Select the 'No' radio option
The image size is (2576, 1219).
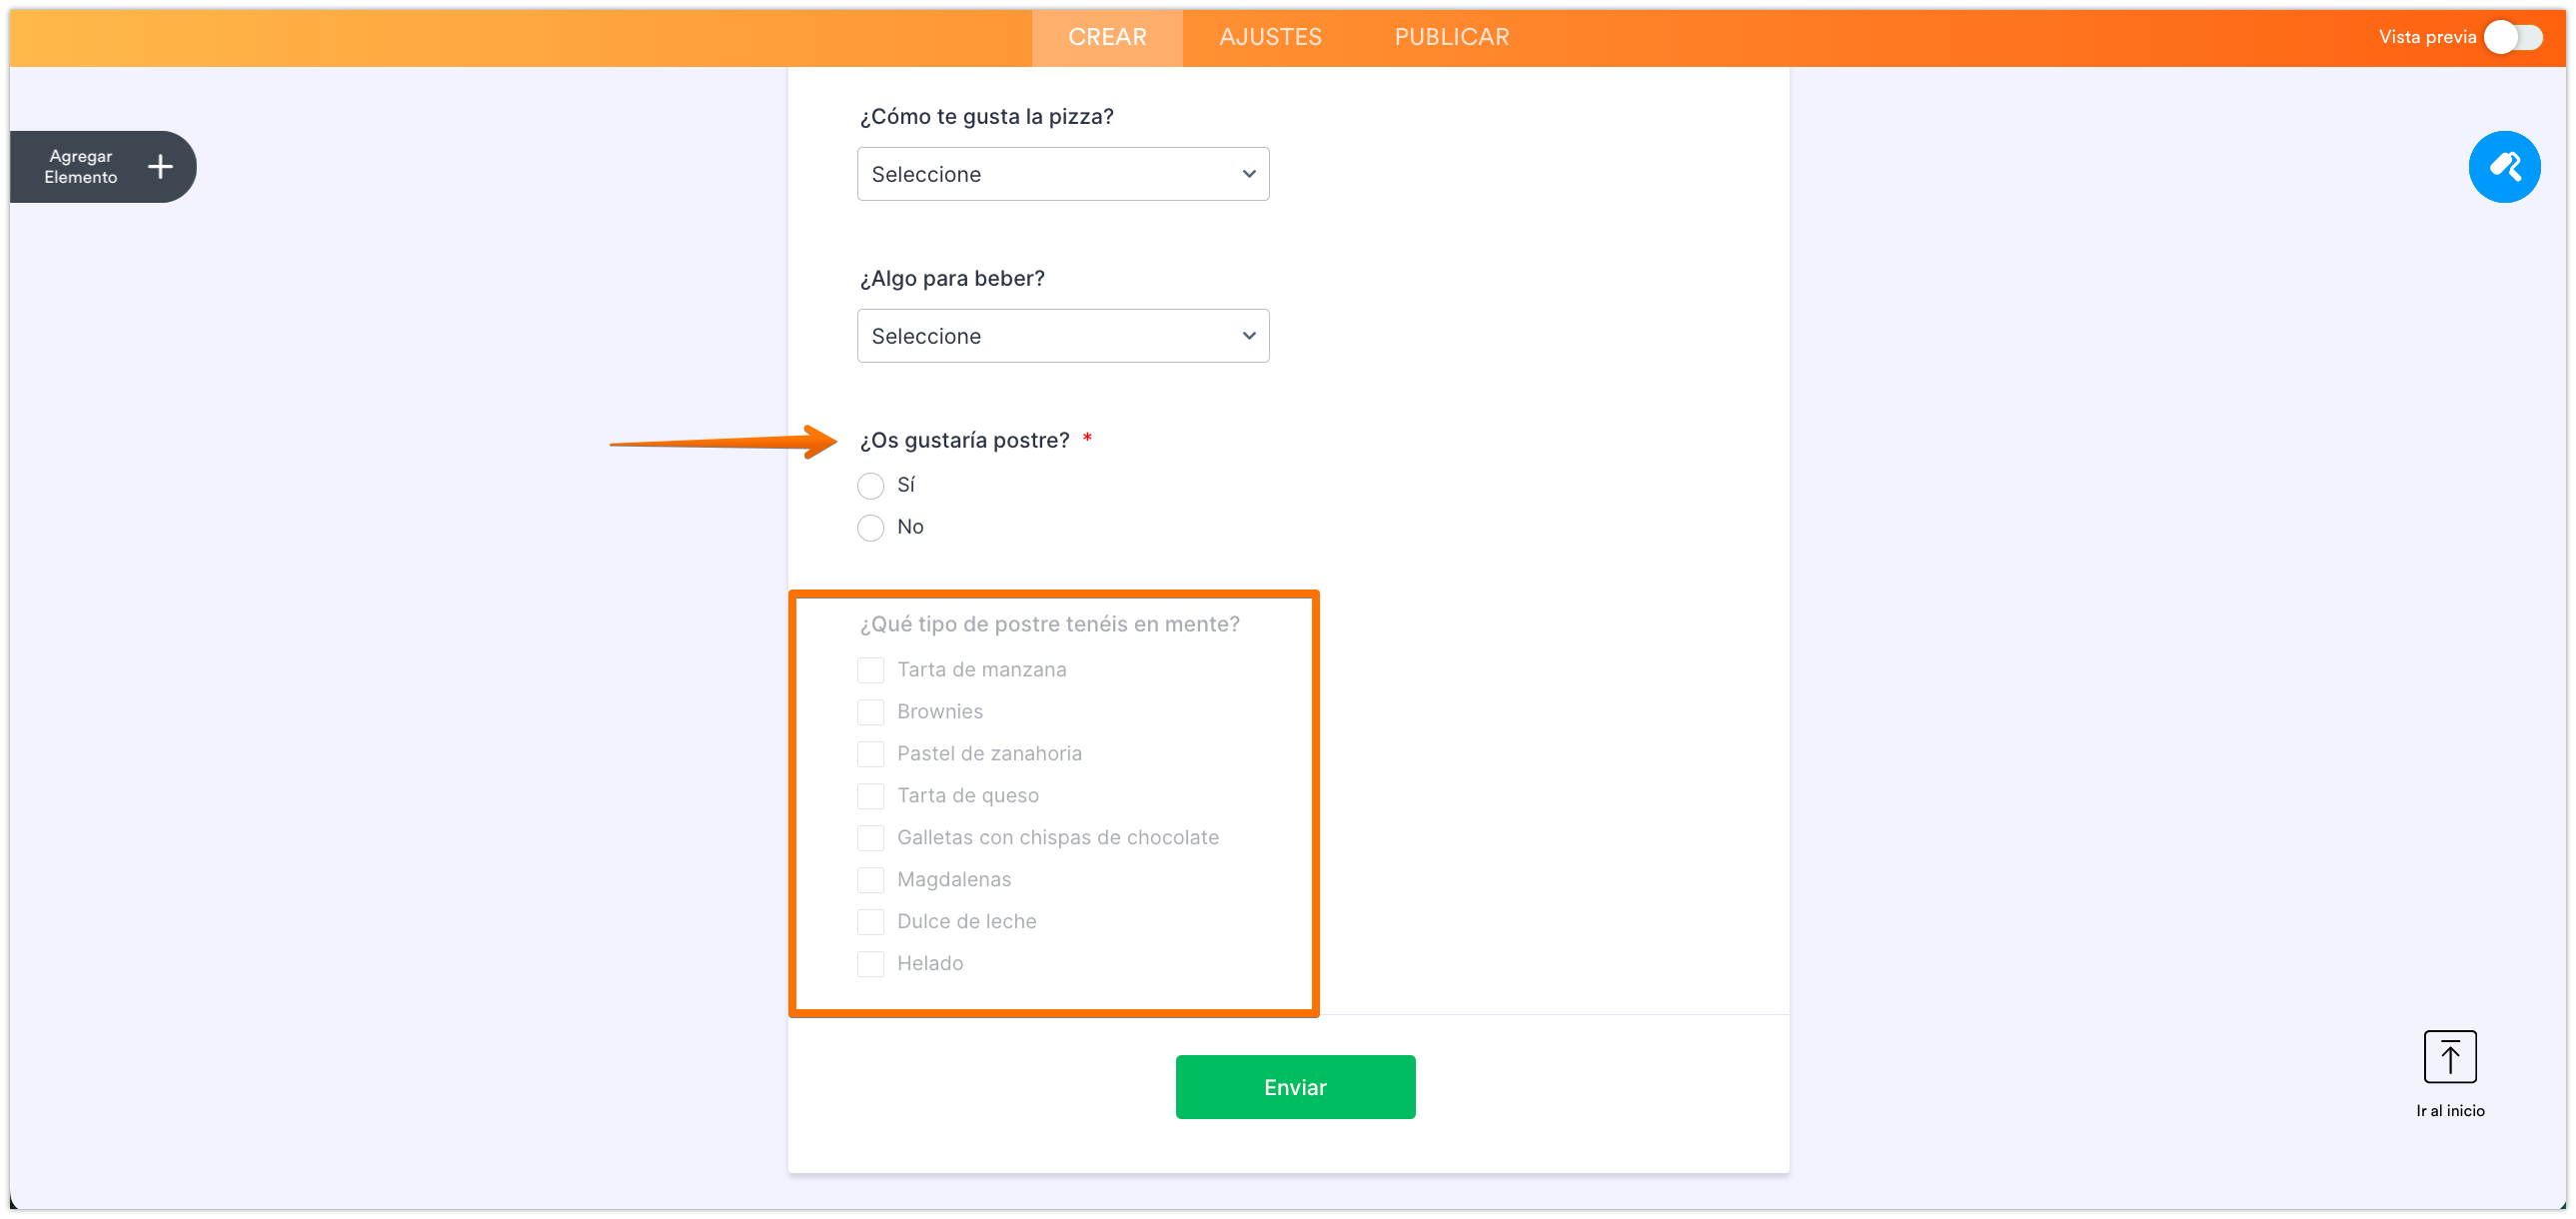pyautogui.click(x=870, y=528)
